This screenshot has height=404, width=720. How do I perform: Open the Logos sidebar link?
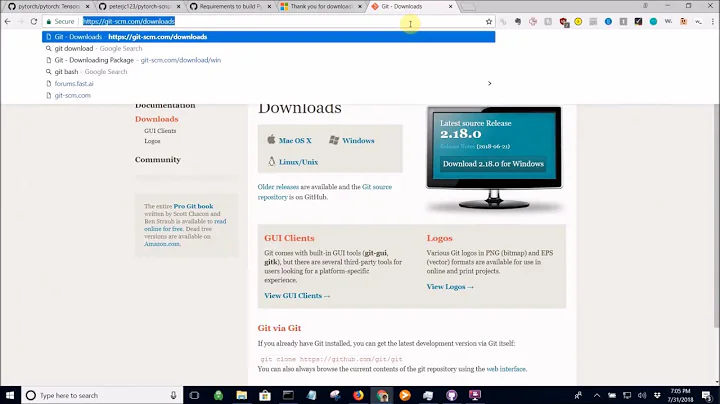[x=152, y=141]
